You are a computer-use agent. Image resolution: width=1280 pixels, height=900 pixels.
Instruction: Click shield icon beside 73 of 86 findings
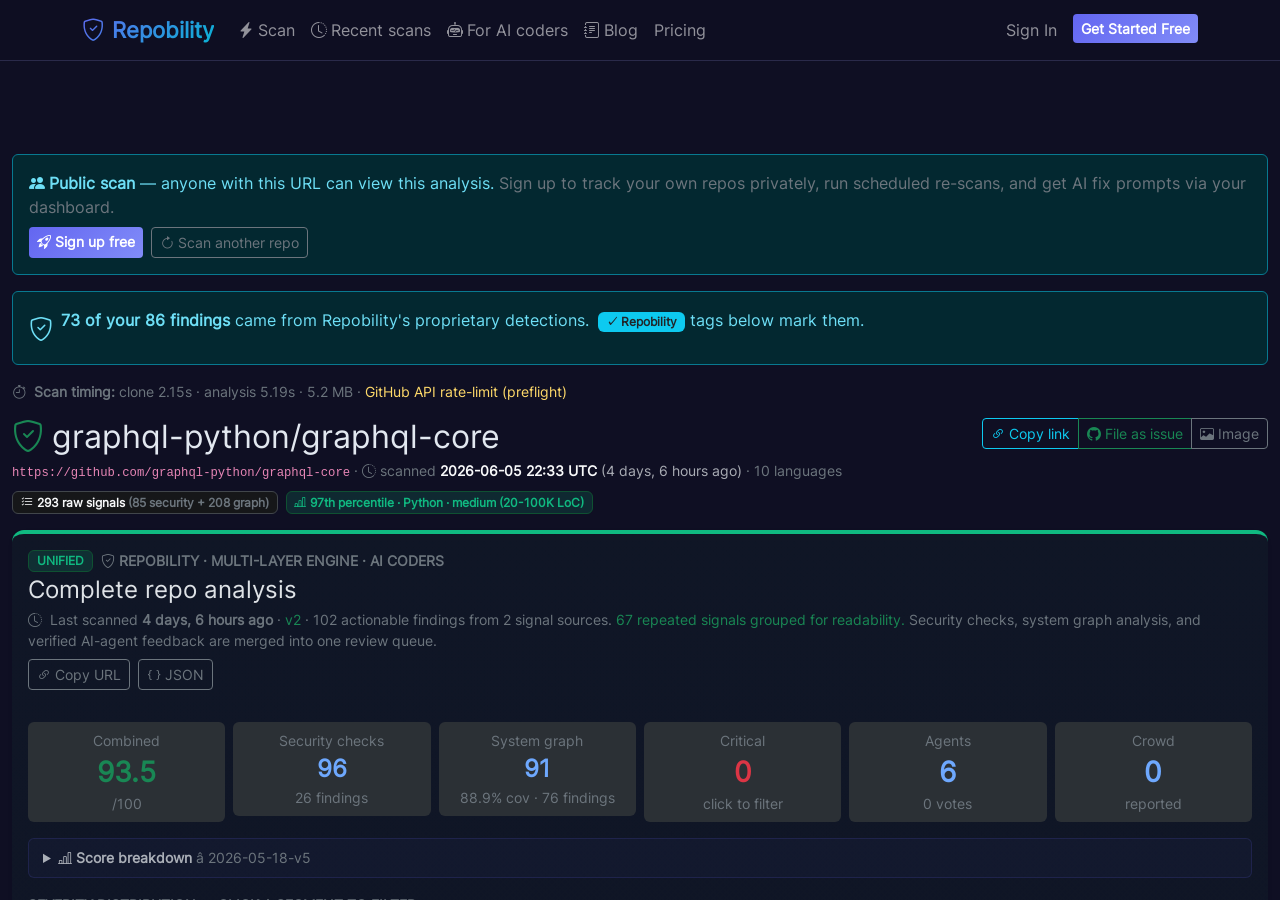(x=41, y=329)
